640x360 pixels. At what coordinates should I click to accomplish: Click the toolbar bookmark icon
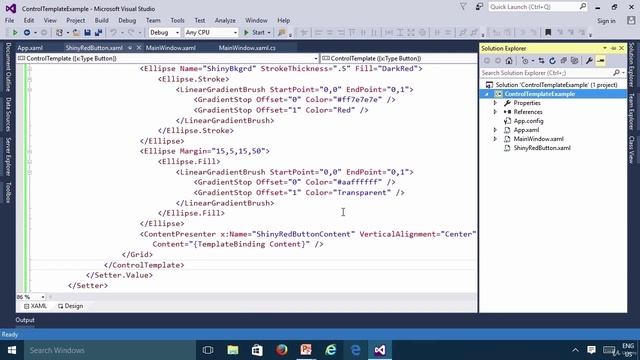click(x=548, y=32)
